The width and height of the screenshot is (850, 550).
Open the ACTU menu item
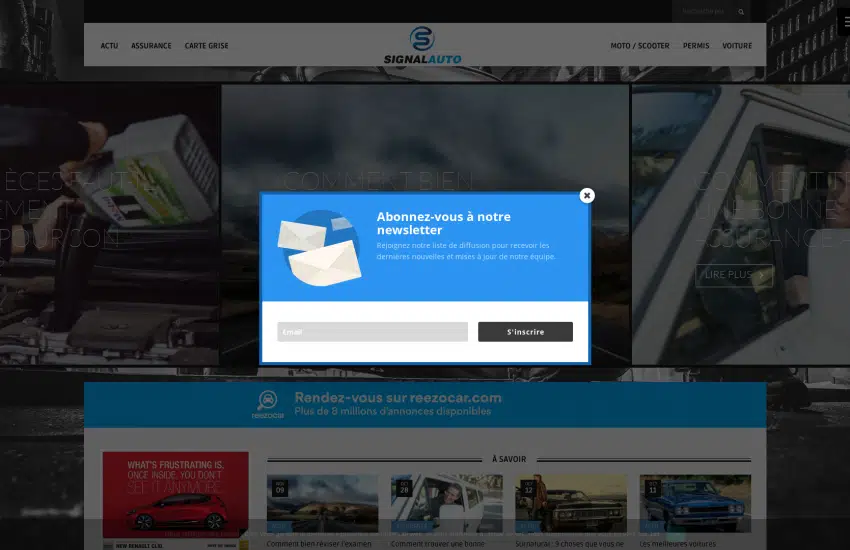click(x=109, y=46)
